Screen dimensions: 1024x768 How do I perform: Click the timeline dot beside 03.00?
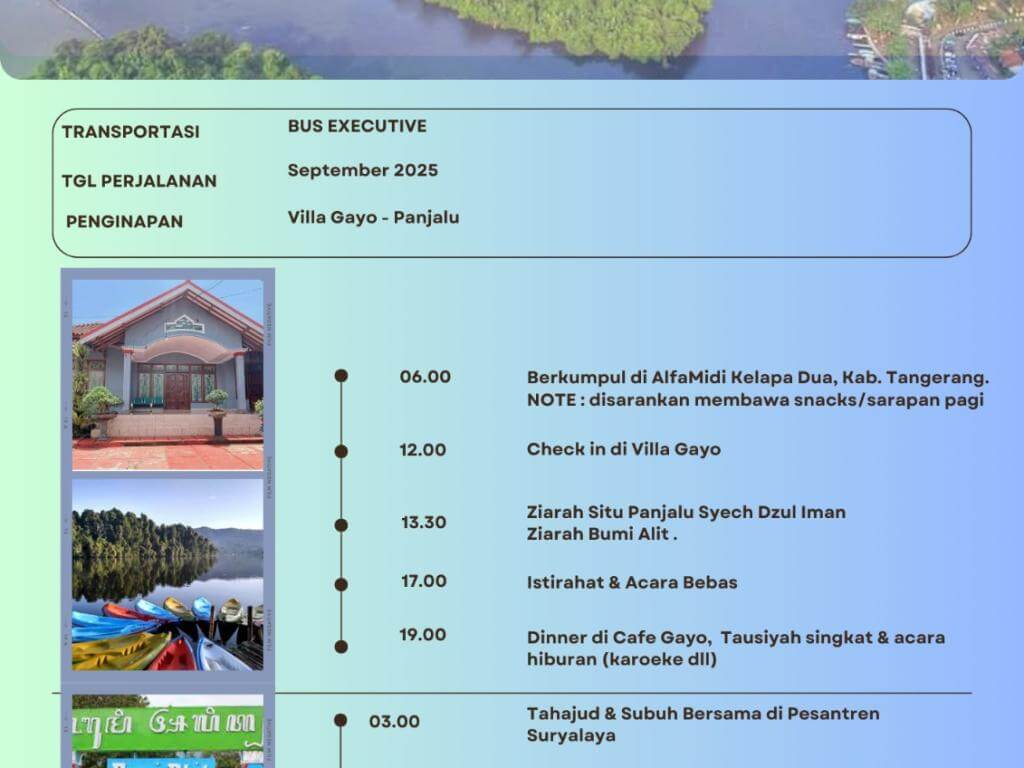tap(341, 720)
